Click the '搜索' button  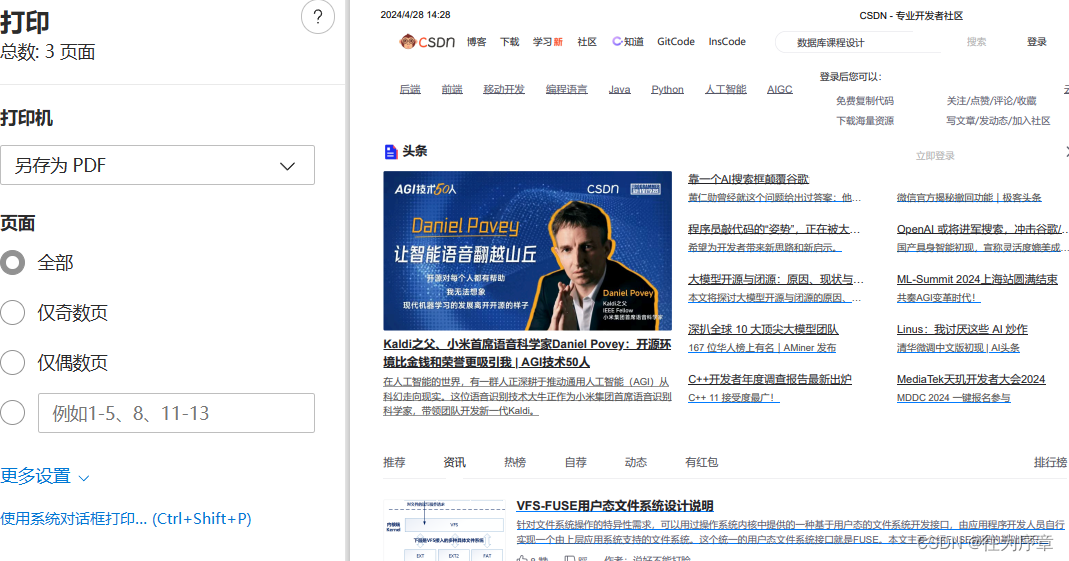pyautogui.click(x=976, y=42)
